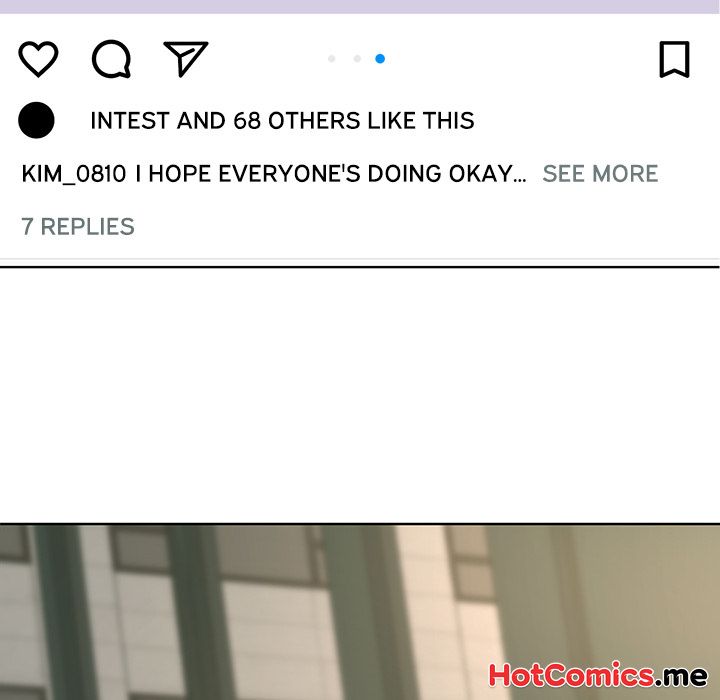The width and height of the screenshot is (720, 700).
Task: Open INTEST's profile from the likes line
Action: tap(130, 121)
